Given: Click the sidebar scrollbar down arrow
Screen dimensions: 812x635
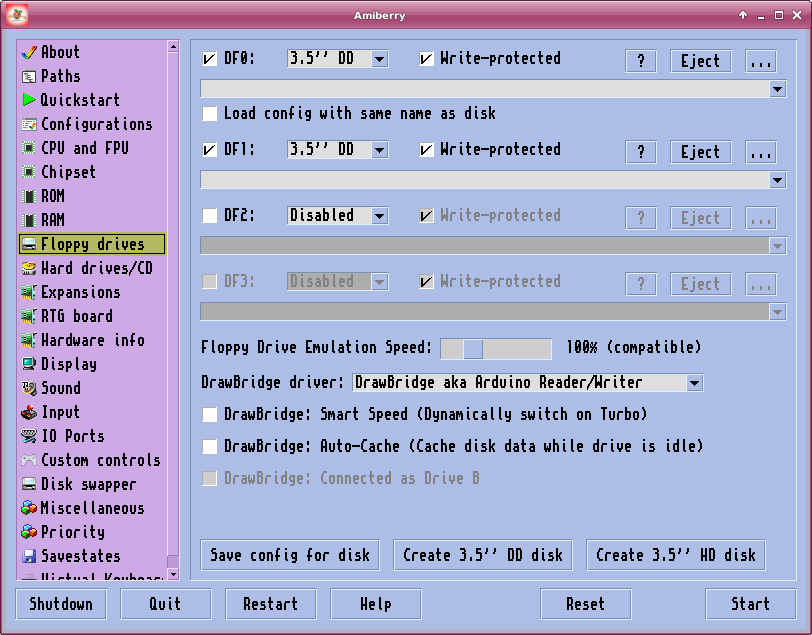Looking at the screenshot, I should click(173, 574).
